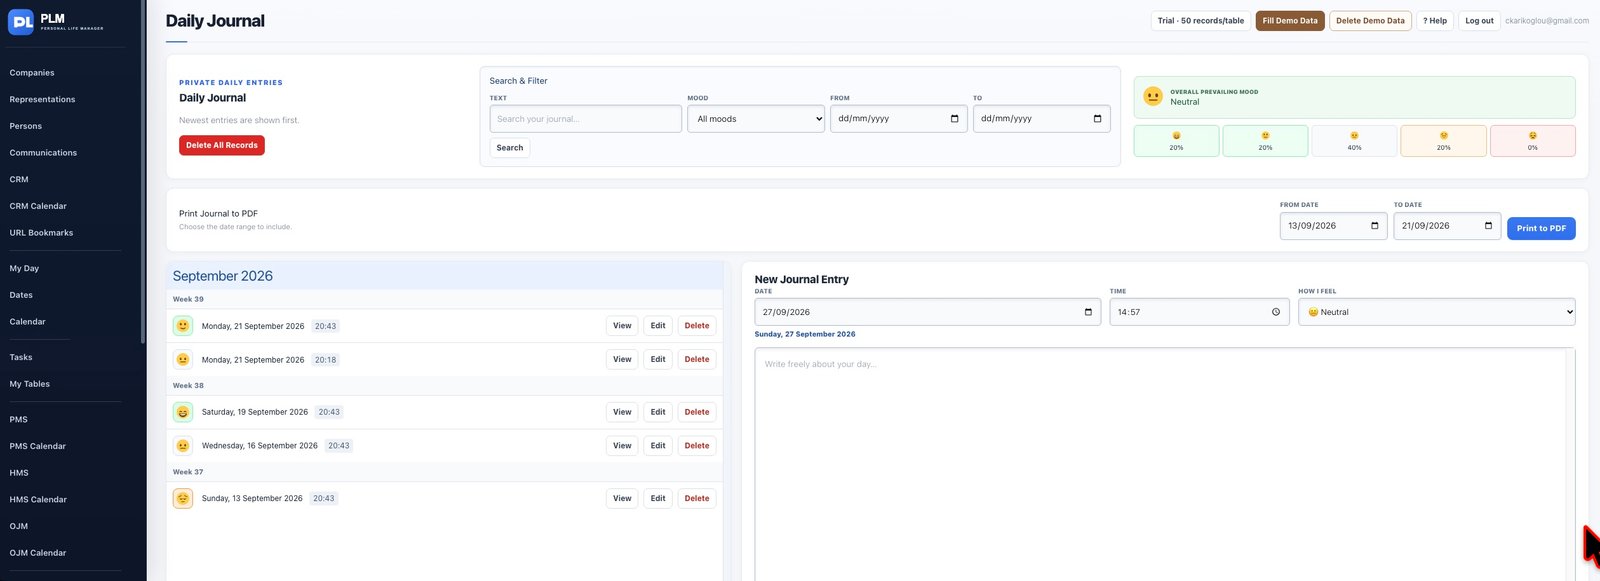Click mood emoji of Sunday 13 September entry
1600x581 pixels.
coord(183,498)
